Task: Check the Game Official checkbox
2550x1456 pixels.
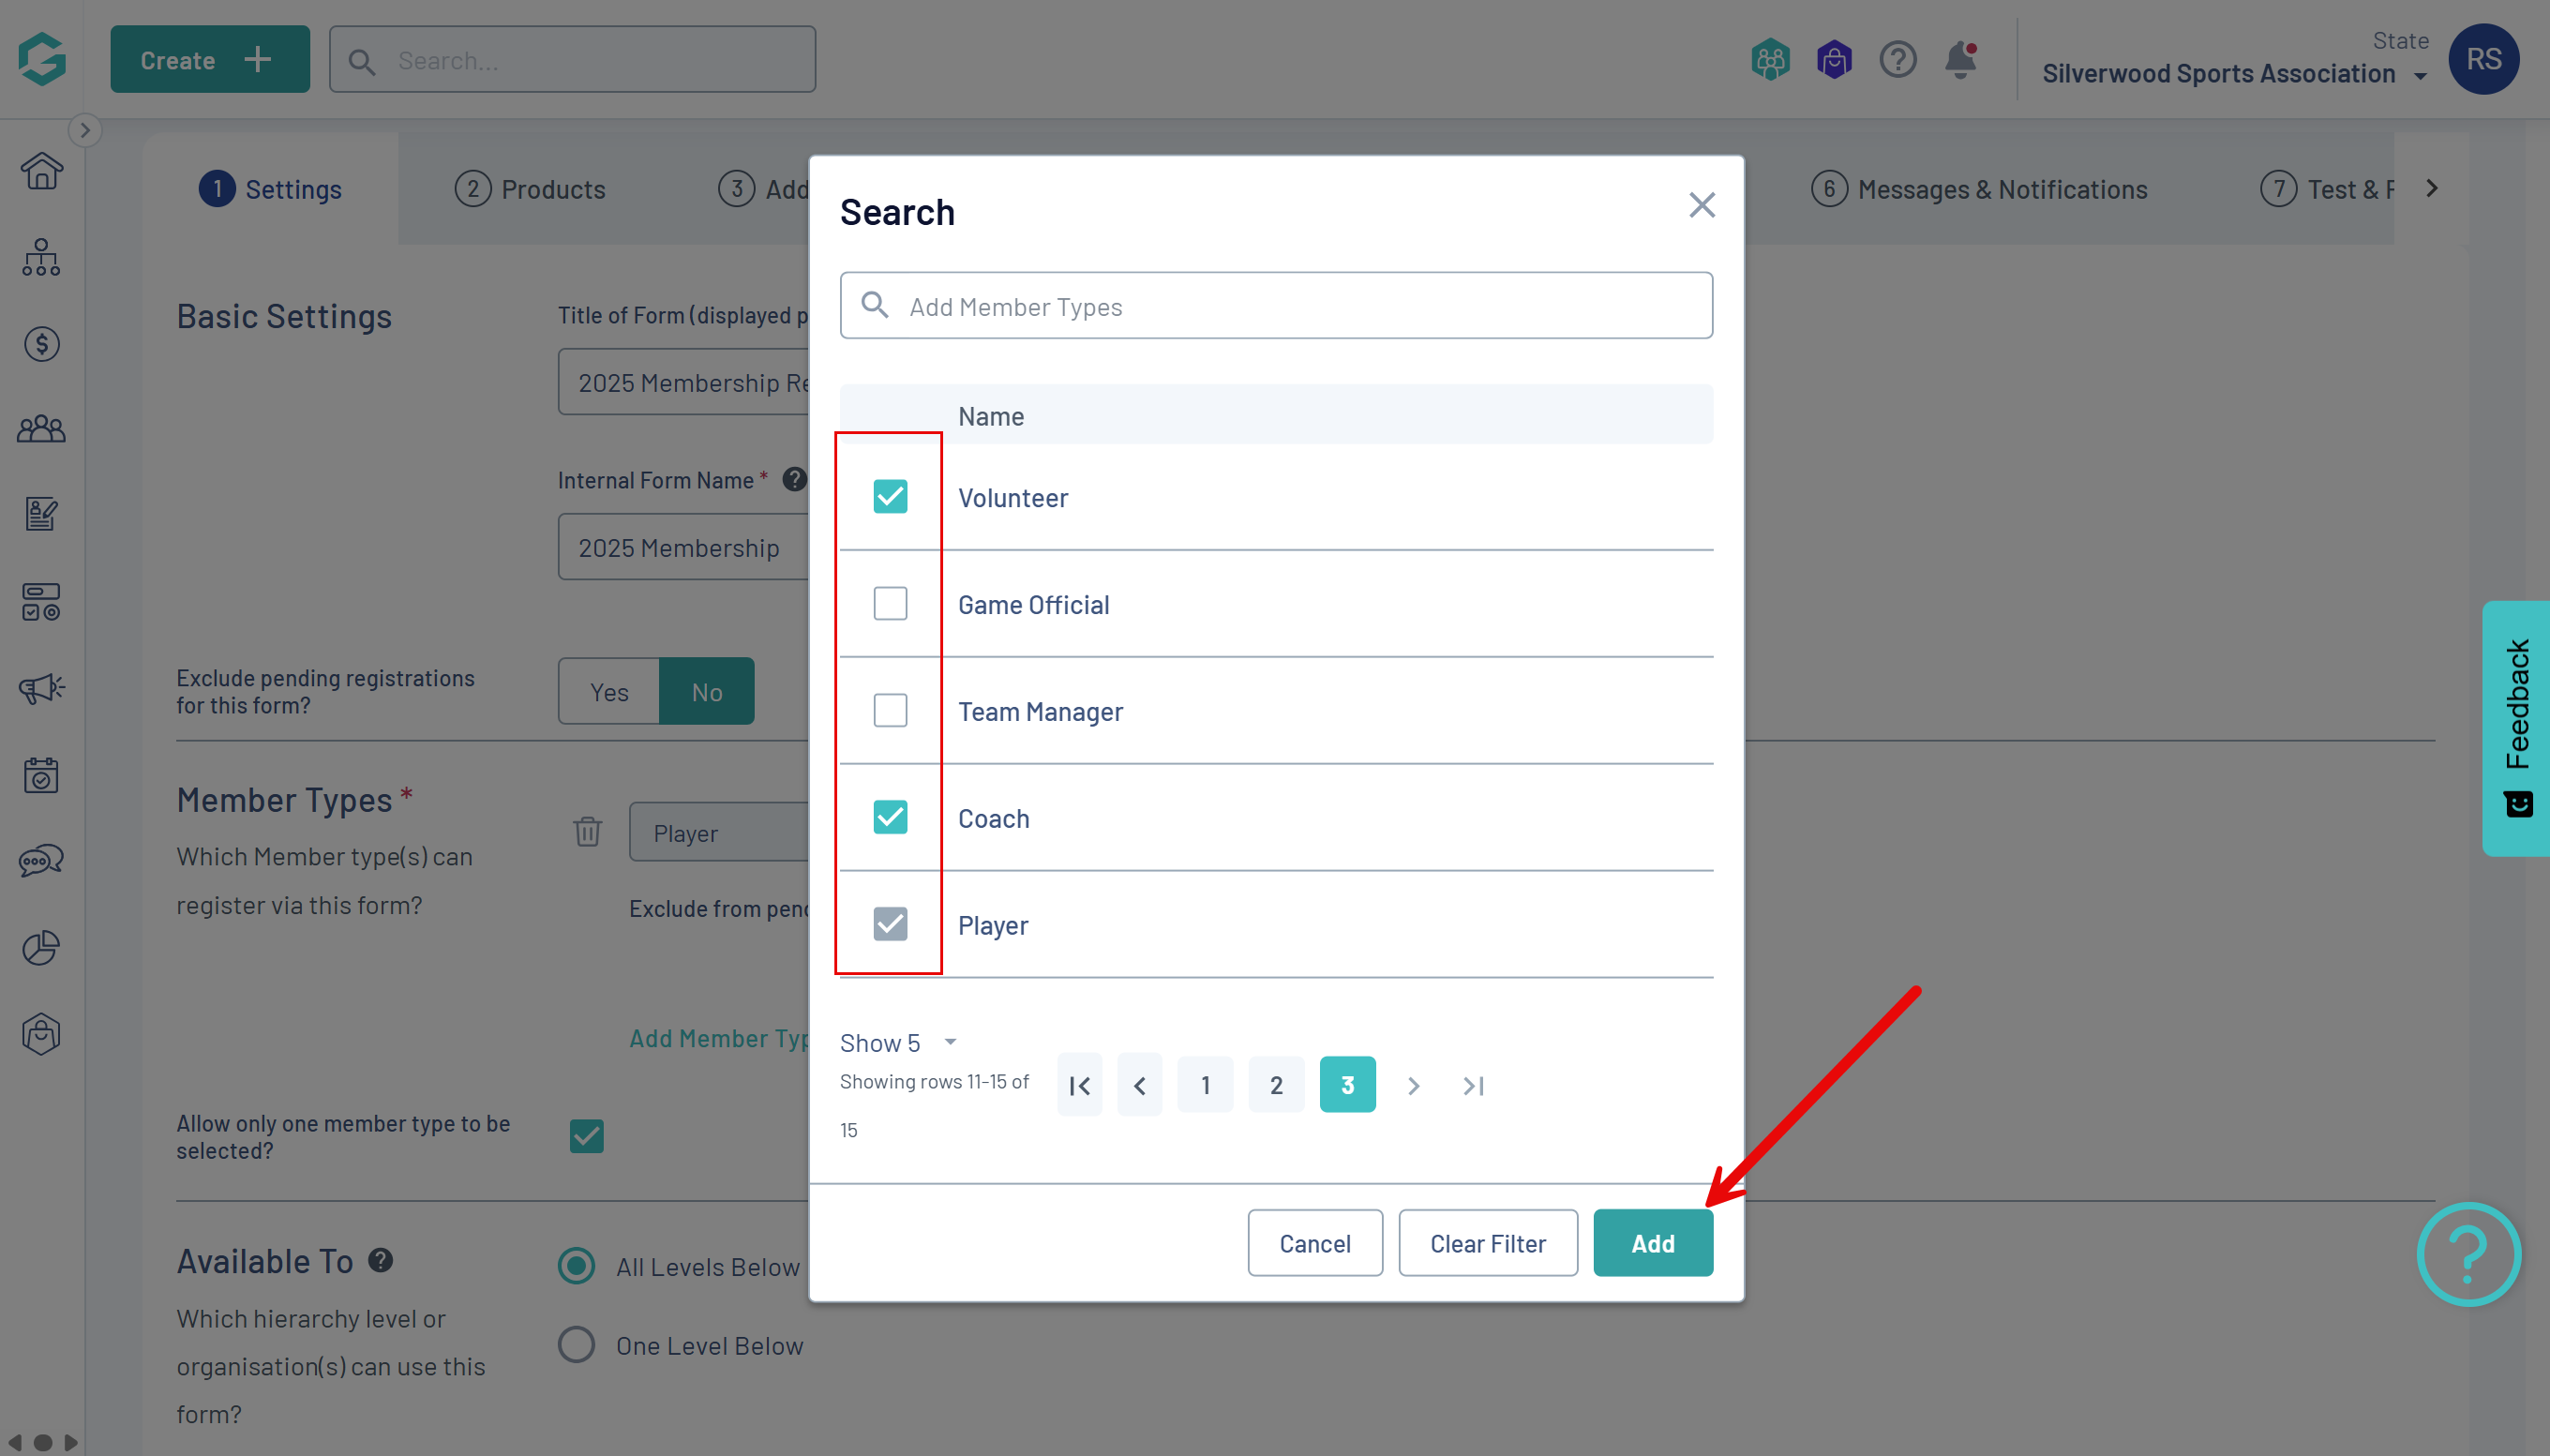Action: (889, 604)
